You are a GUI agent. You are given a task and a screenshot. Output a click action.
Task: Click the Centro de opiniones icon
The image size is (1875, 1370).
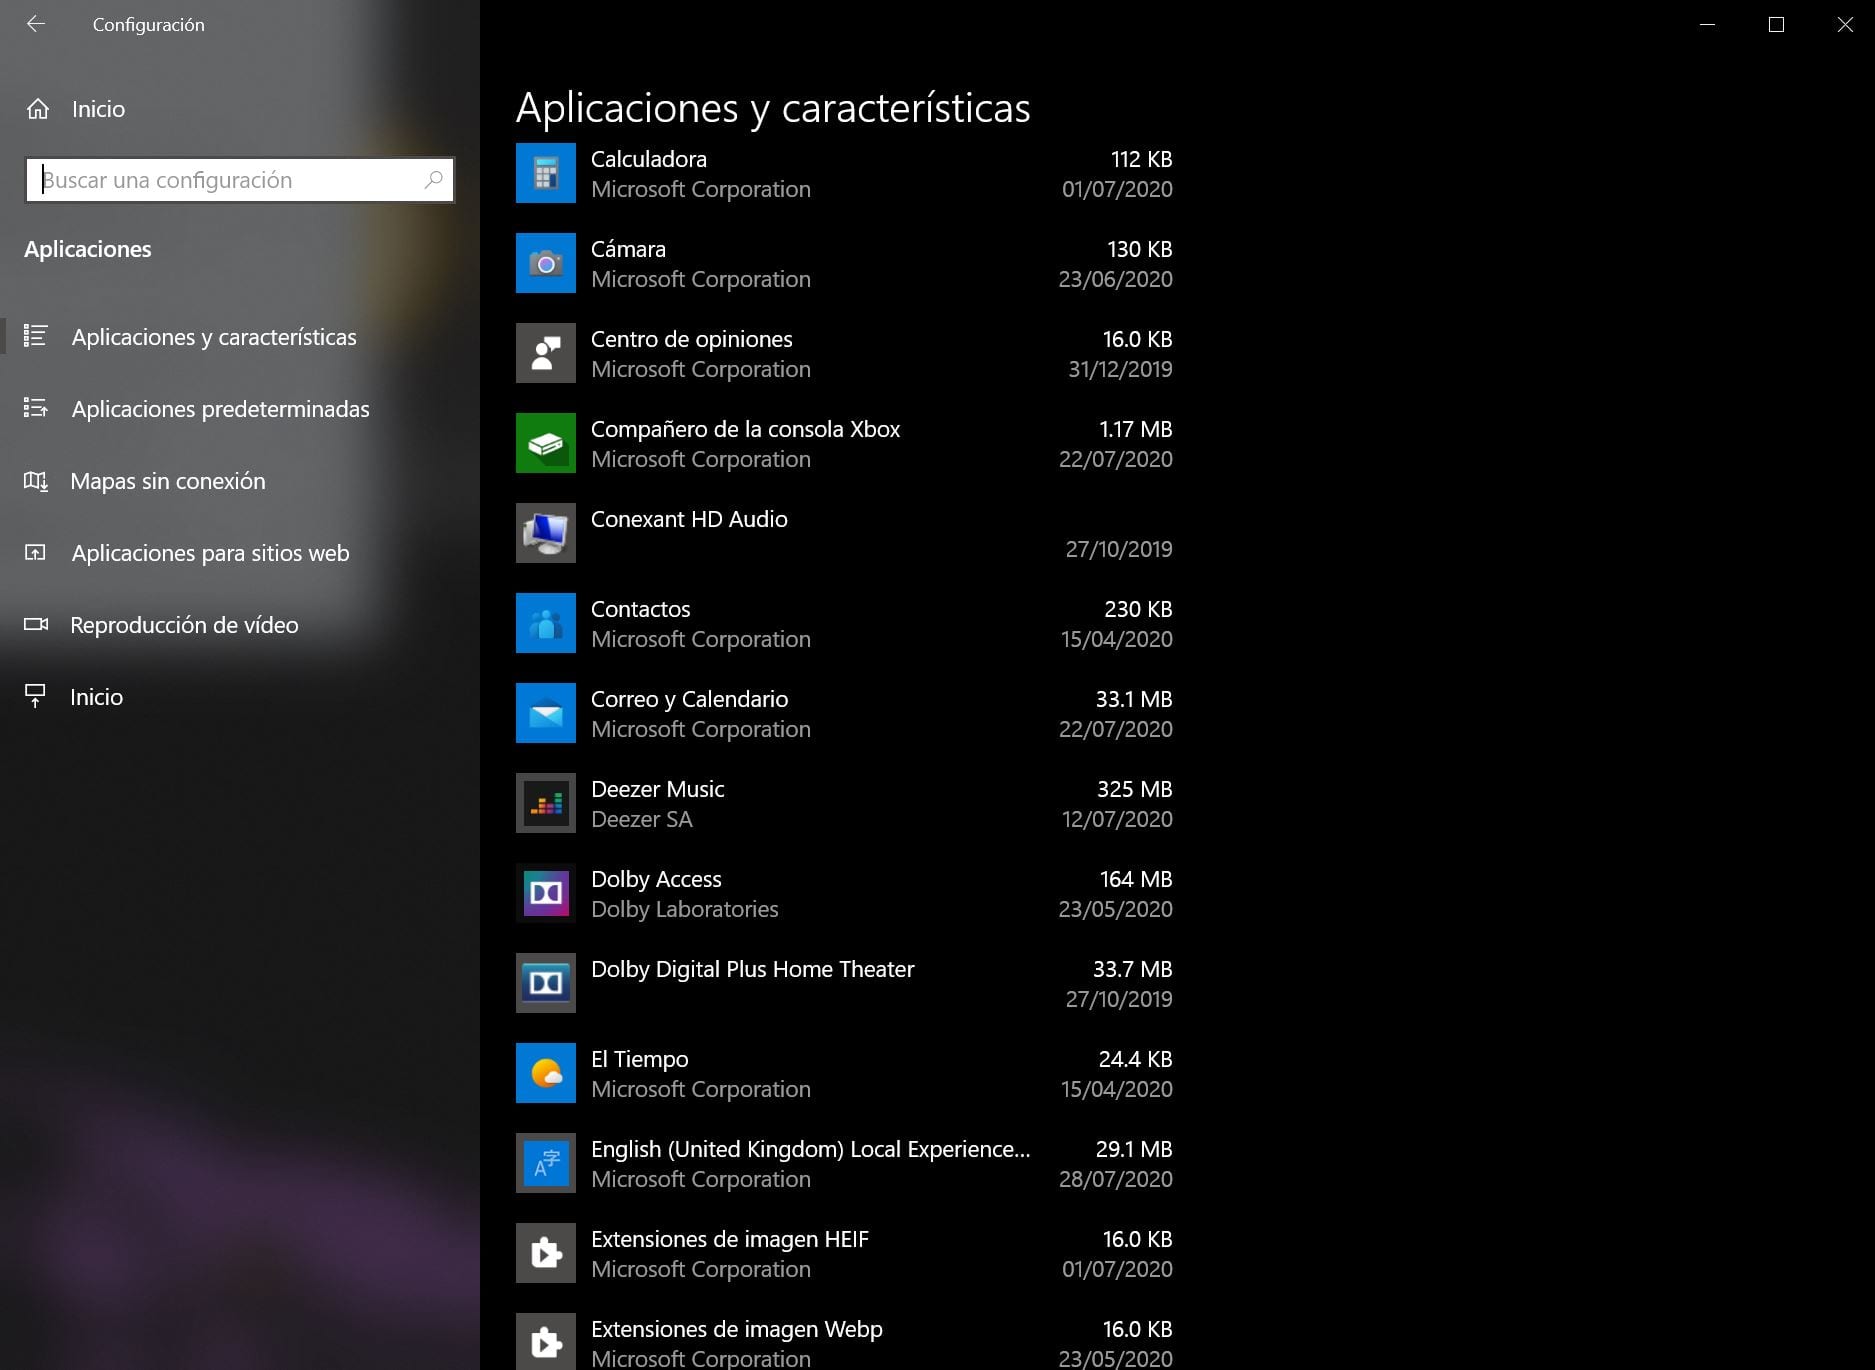point(546,353)
